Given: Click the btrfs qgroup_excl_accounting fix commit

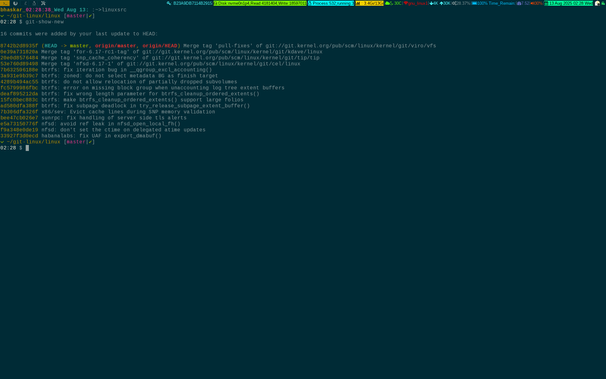Looking at the screenshot, I should (106, 70).
